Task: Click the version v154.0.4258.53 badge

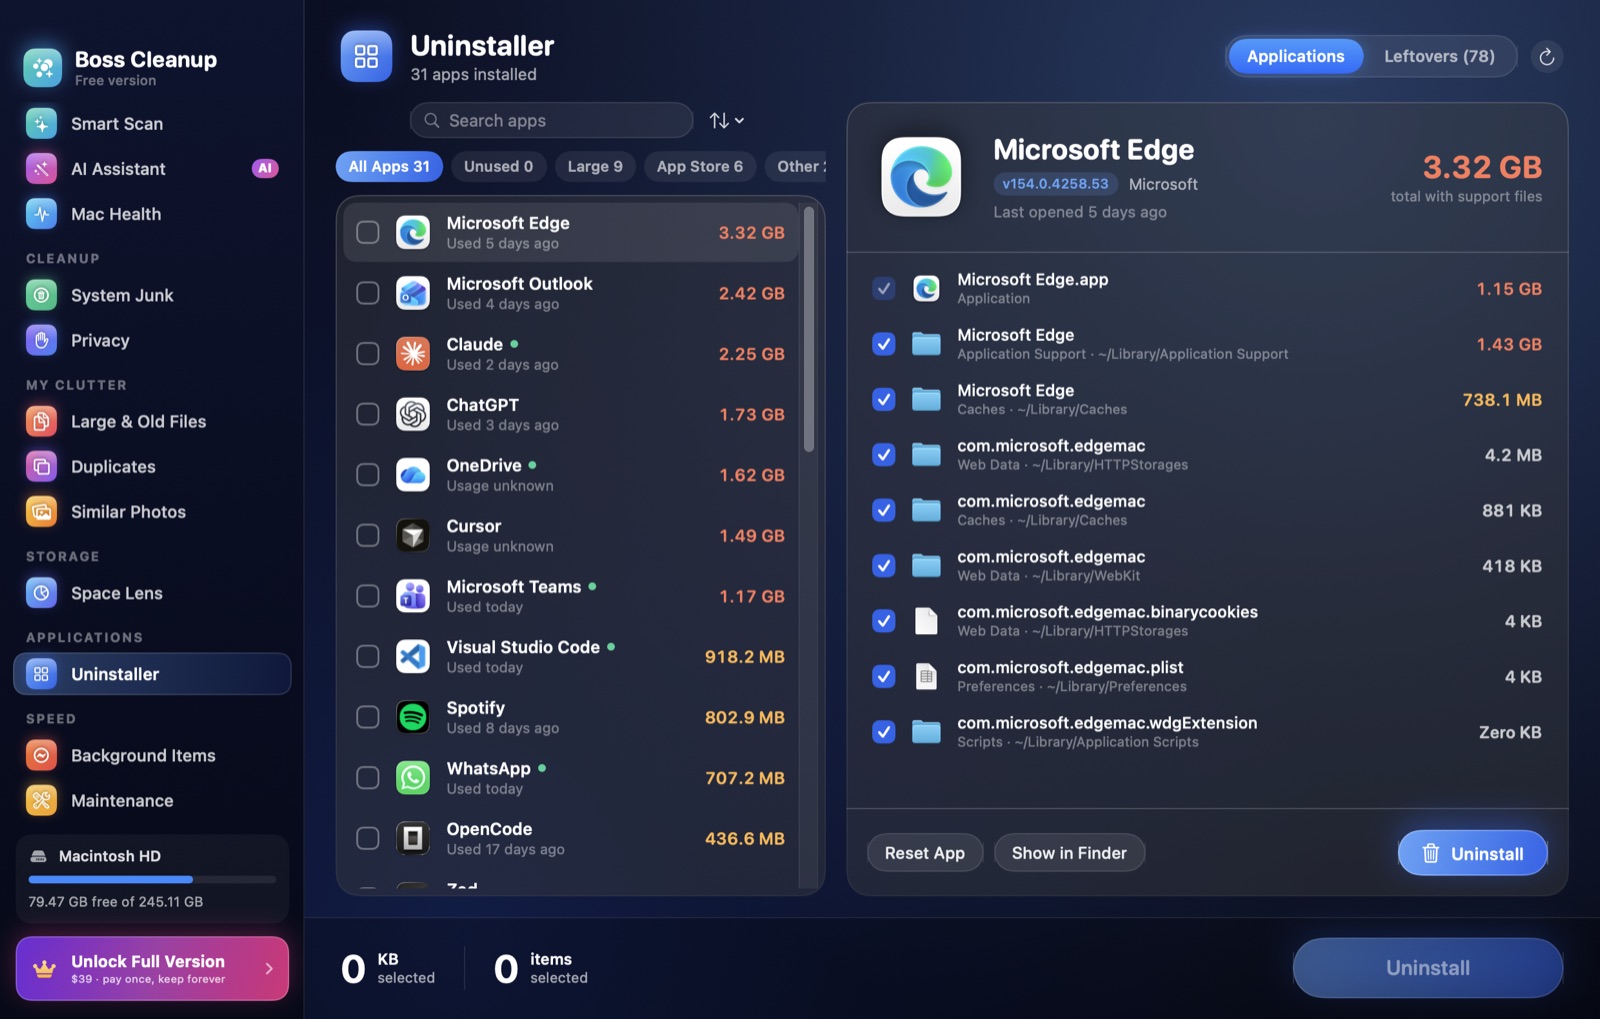Action: (1055, 184)
